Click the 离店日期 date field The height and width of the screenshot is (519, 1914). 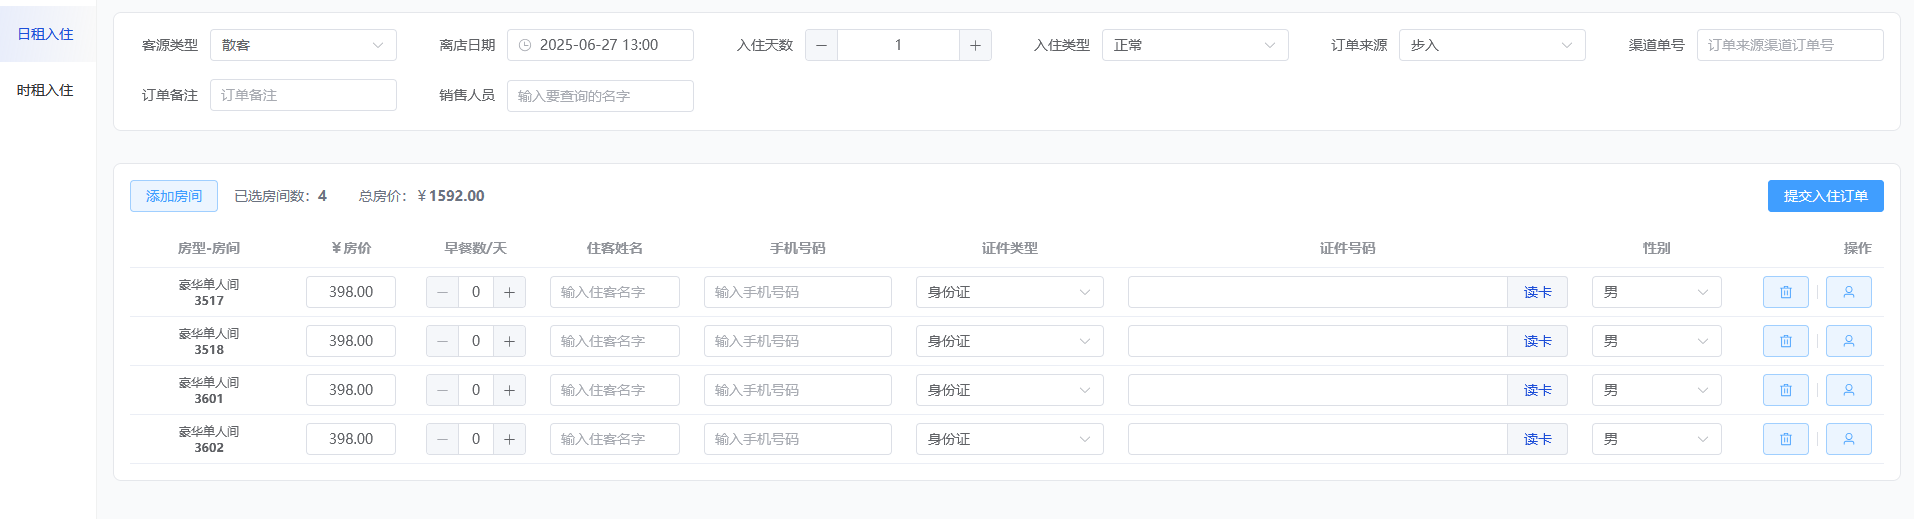coord(600,45)
